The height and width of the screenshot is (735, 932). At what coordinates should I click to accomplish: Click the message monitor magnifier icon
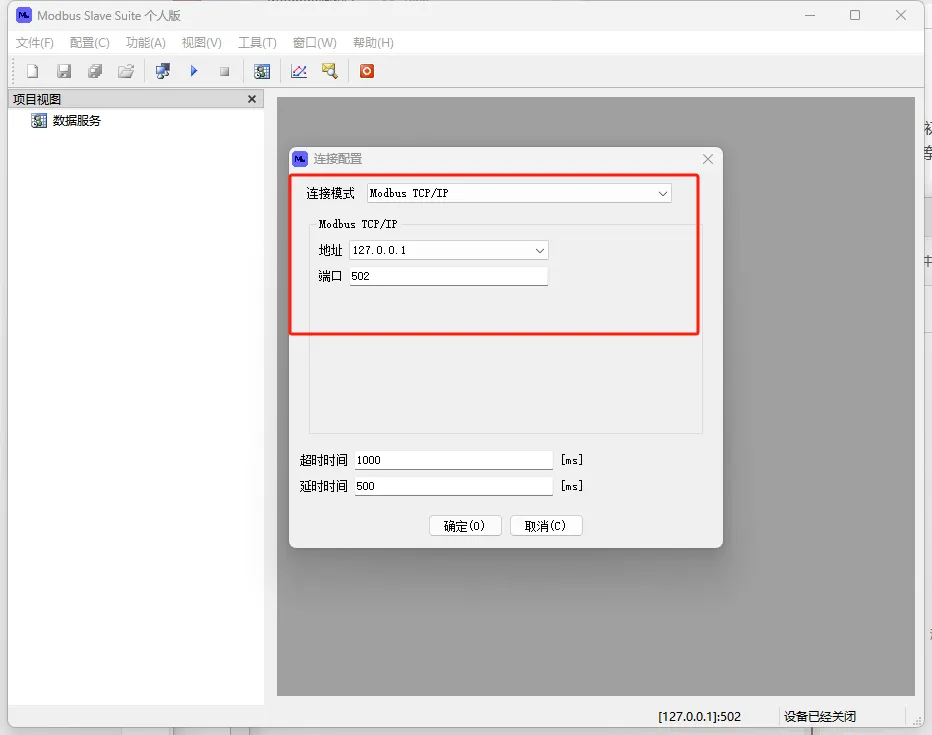coord(330,71)
